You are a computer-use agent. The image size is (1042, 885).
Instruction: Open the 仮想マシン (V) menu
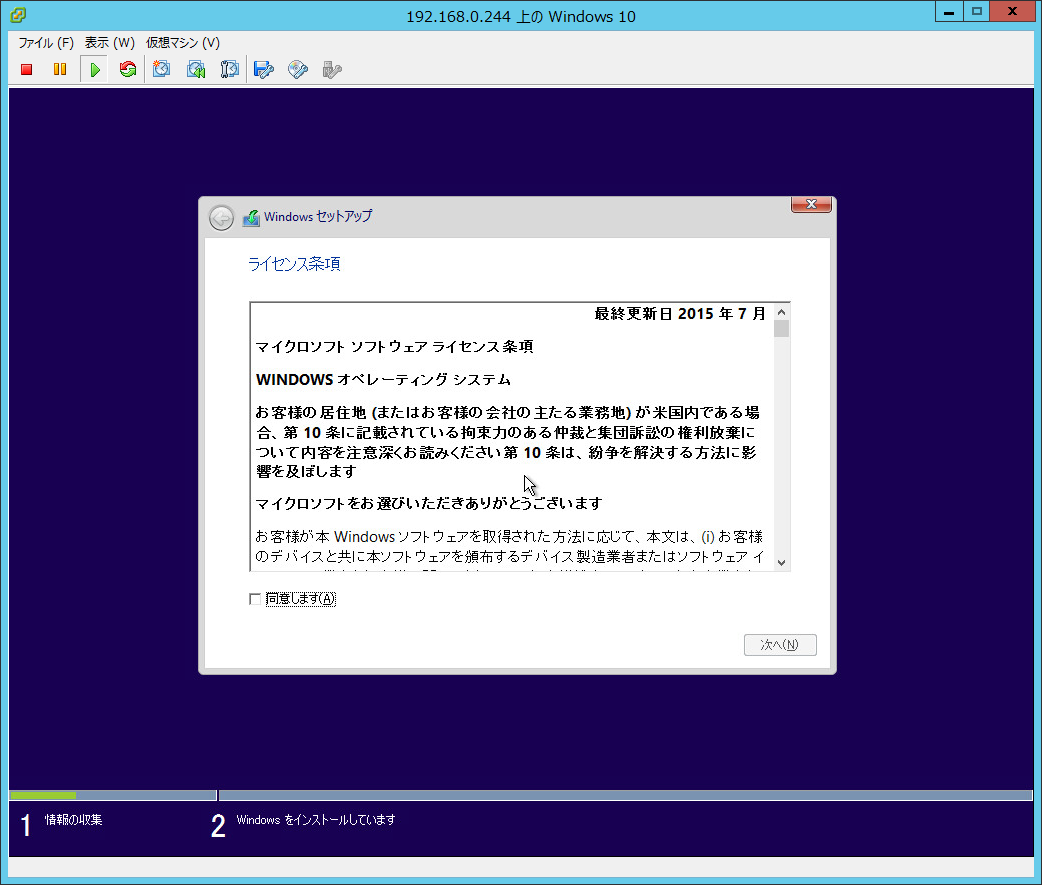(x=183, y=43)
